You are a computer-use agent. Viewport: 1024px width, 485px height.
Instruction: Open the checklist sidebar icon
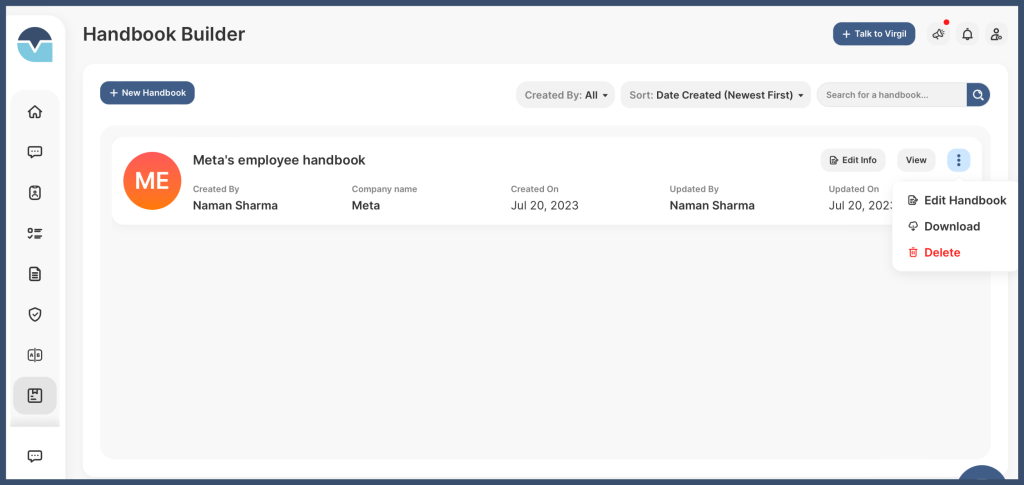[x=35, y=234]
